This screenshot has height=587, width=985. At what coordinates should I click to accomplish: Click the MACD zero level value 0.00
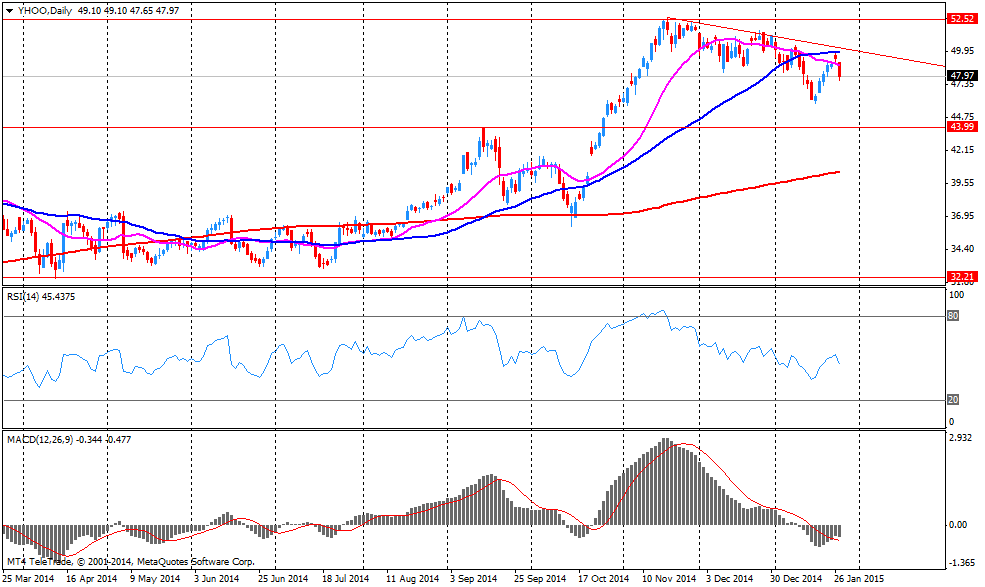[x=958, y=525]
